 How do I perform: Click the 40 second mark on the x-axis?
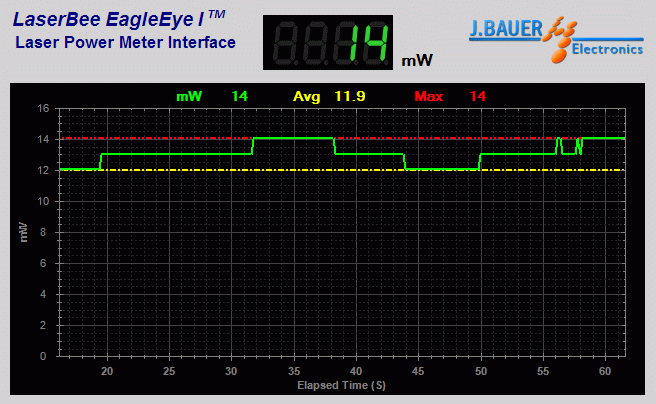[x=356, y=371]
